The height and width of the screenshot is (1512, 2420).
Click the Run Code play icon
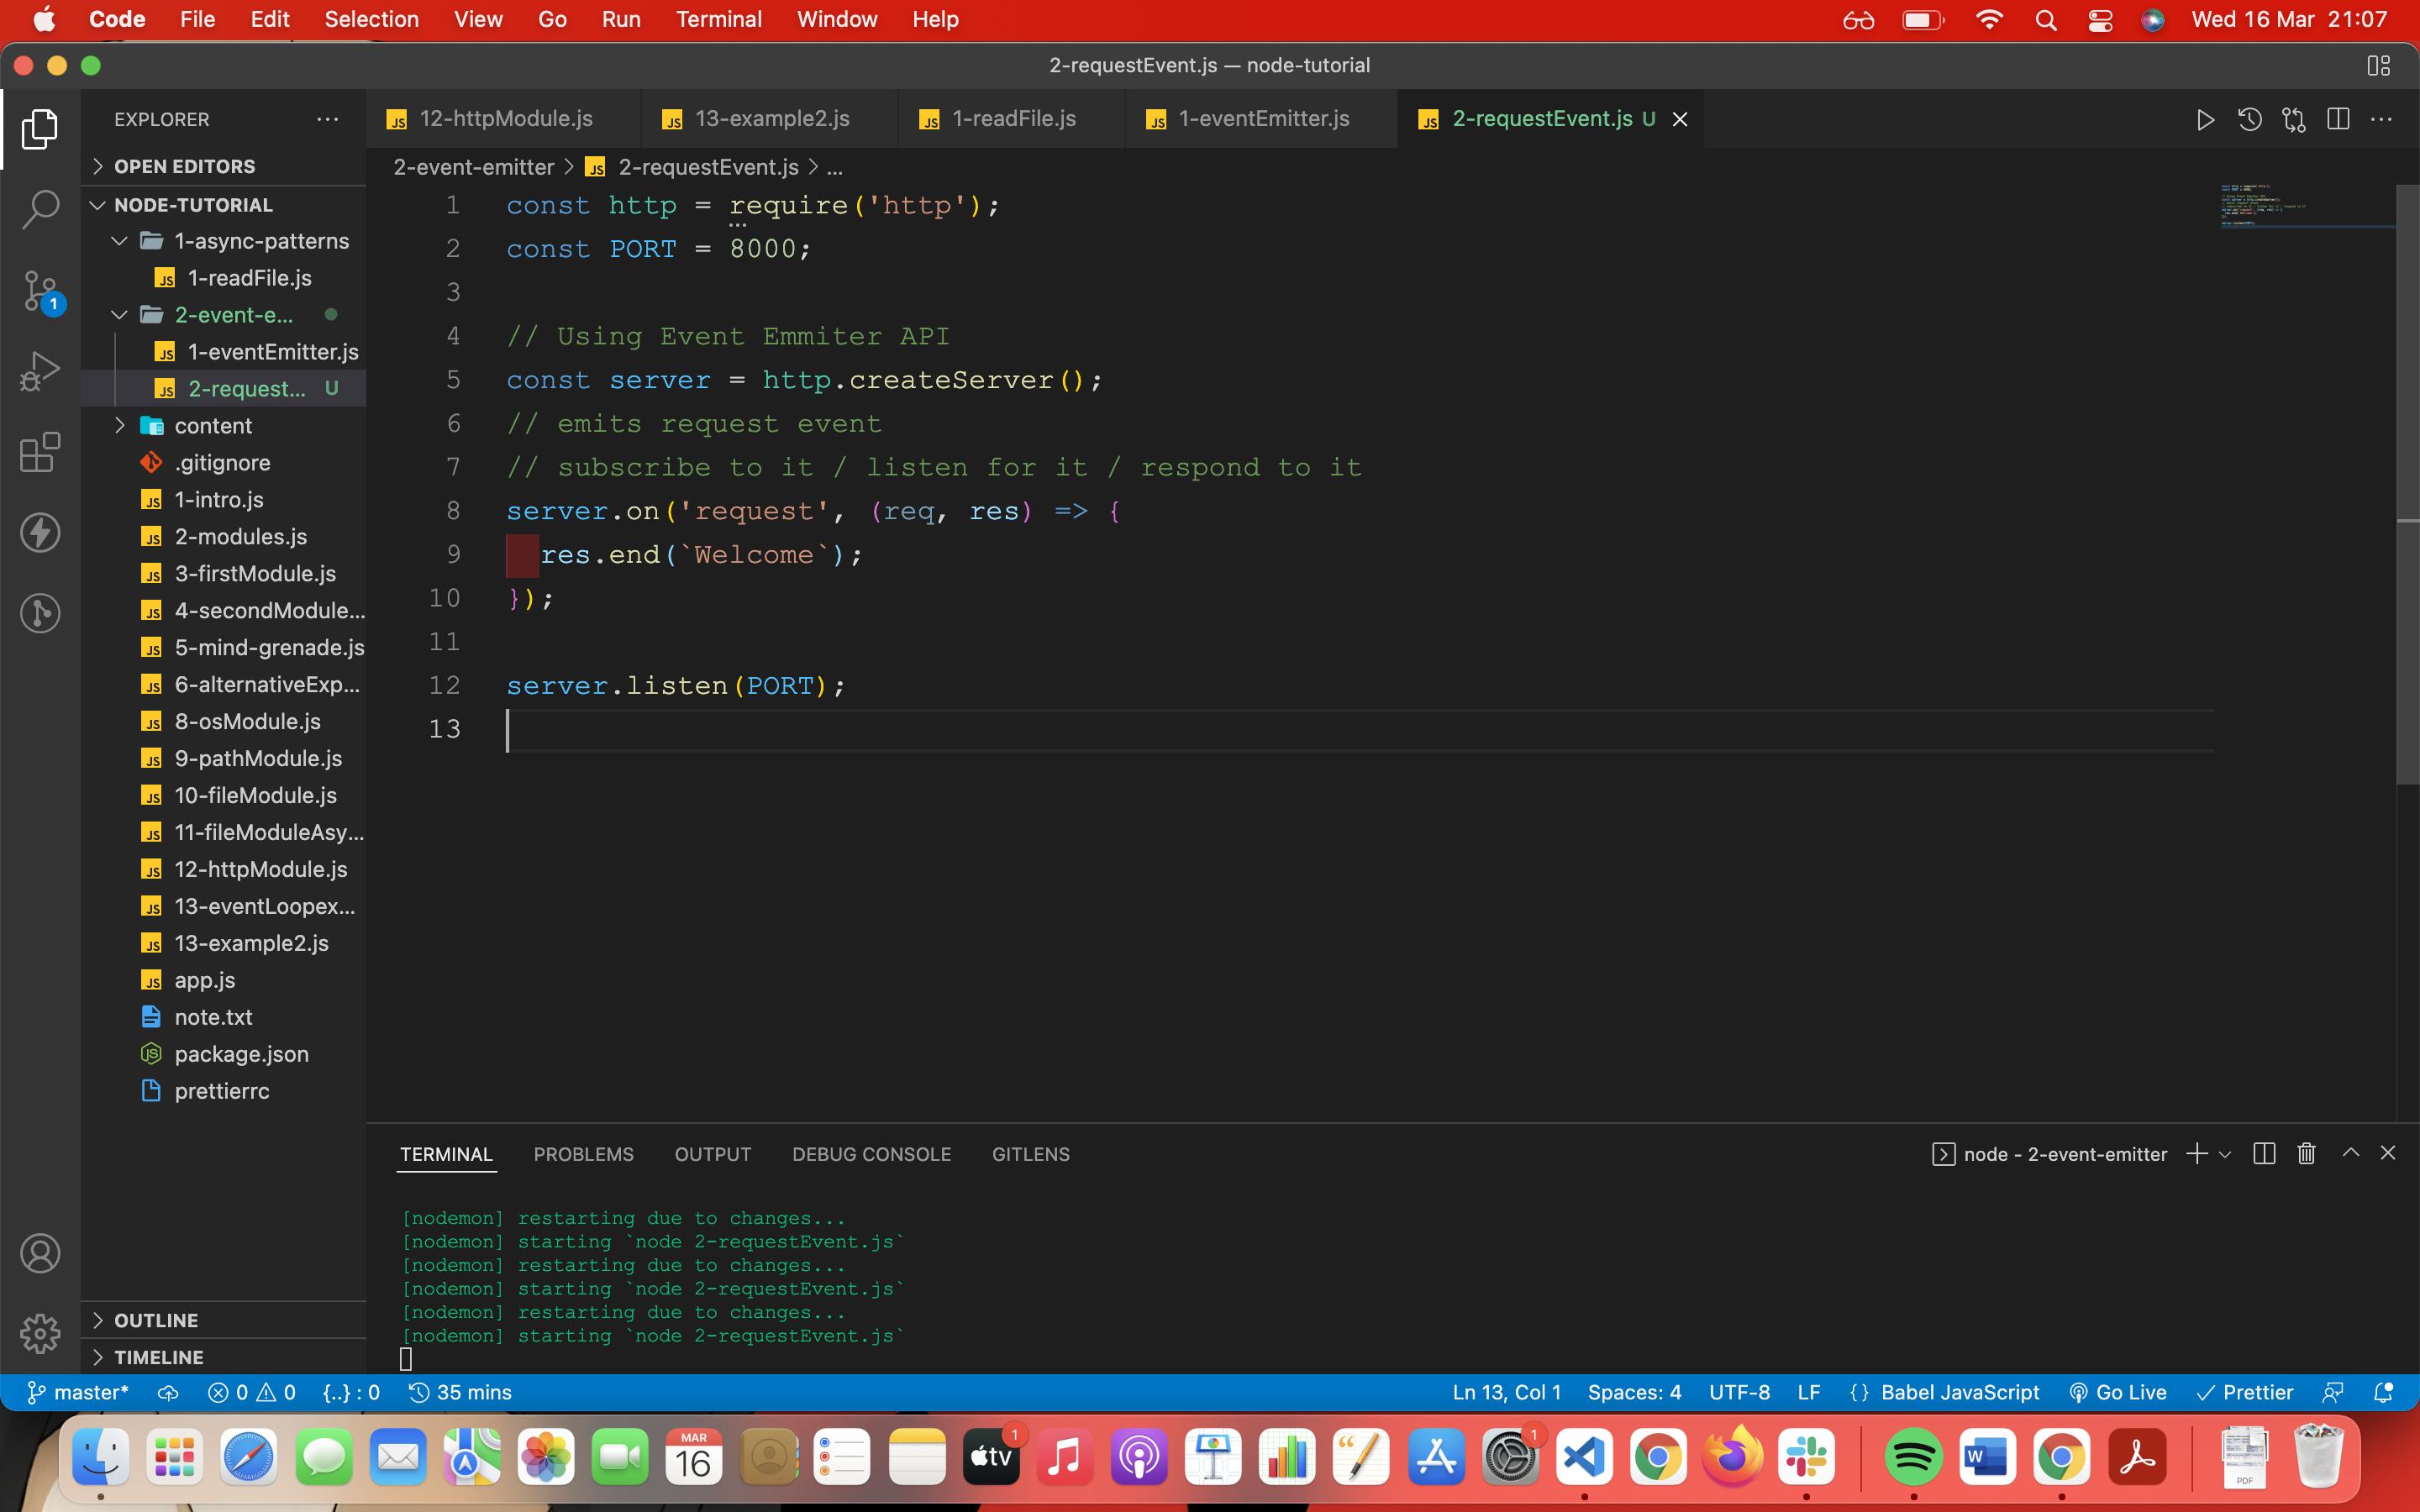pyautogui.click(x=2204, y=120)
